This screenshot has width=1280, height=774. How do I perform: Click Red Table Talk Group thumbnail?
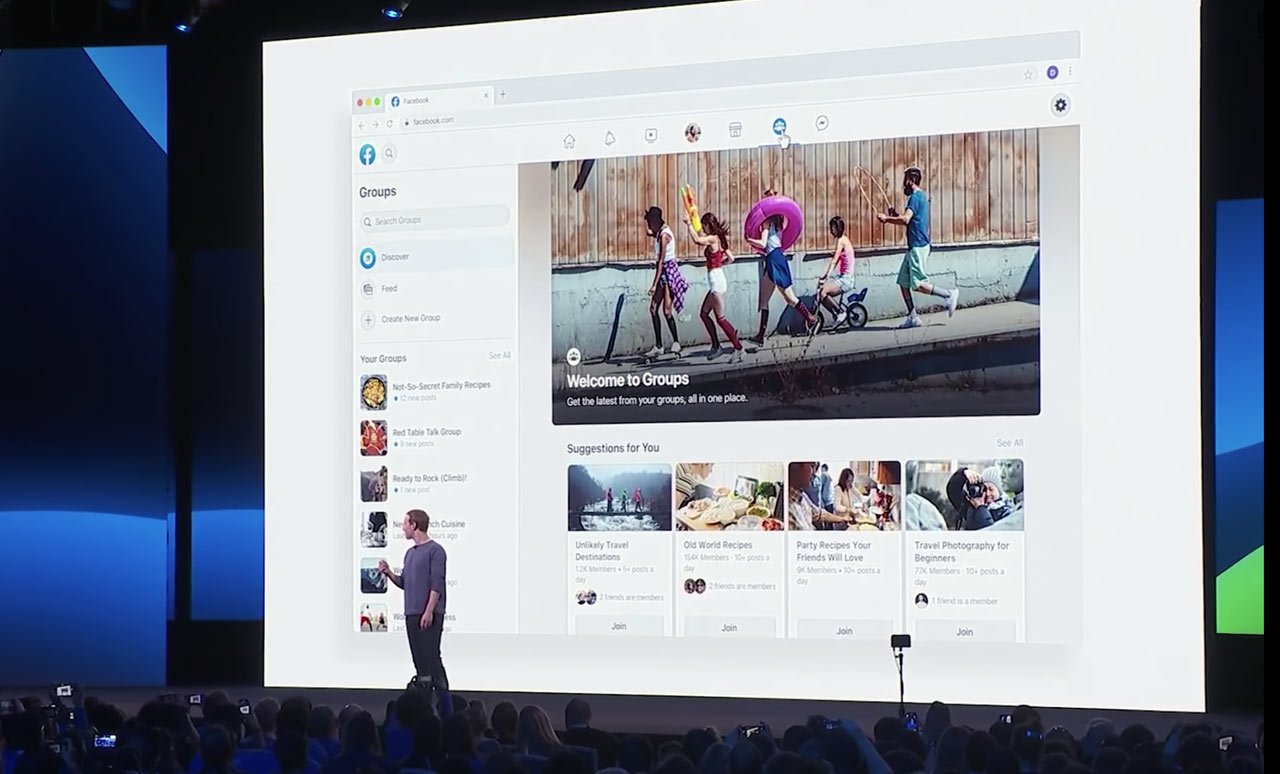click(374, 438)
